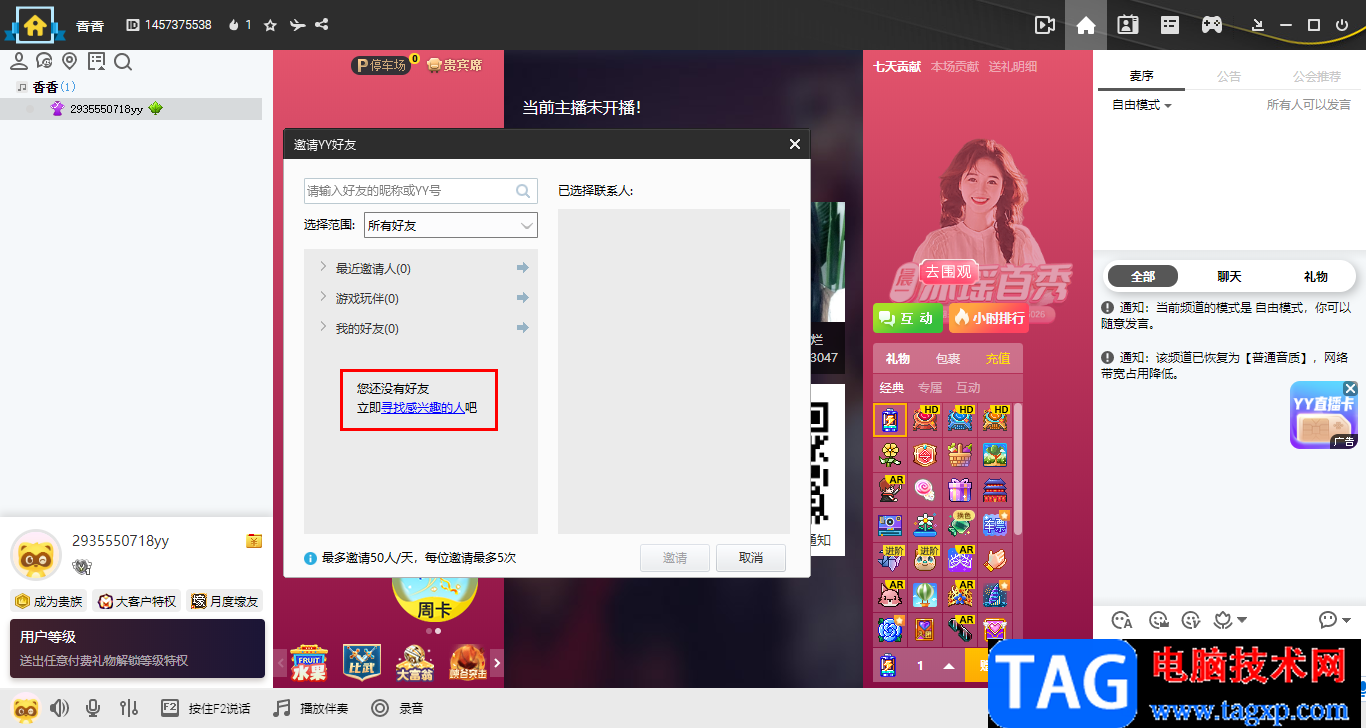This screenshot has width=1366, height=728.
Task: Select the hot air balloon gift icon
Action: click(925, 594)
